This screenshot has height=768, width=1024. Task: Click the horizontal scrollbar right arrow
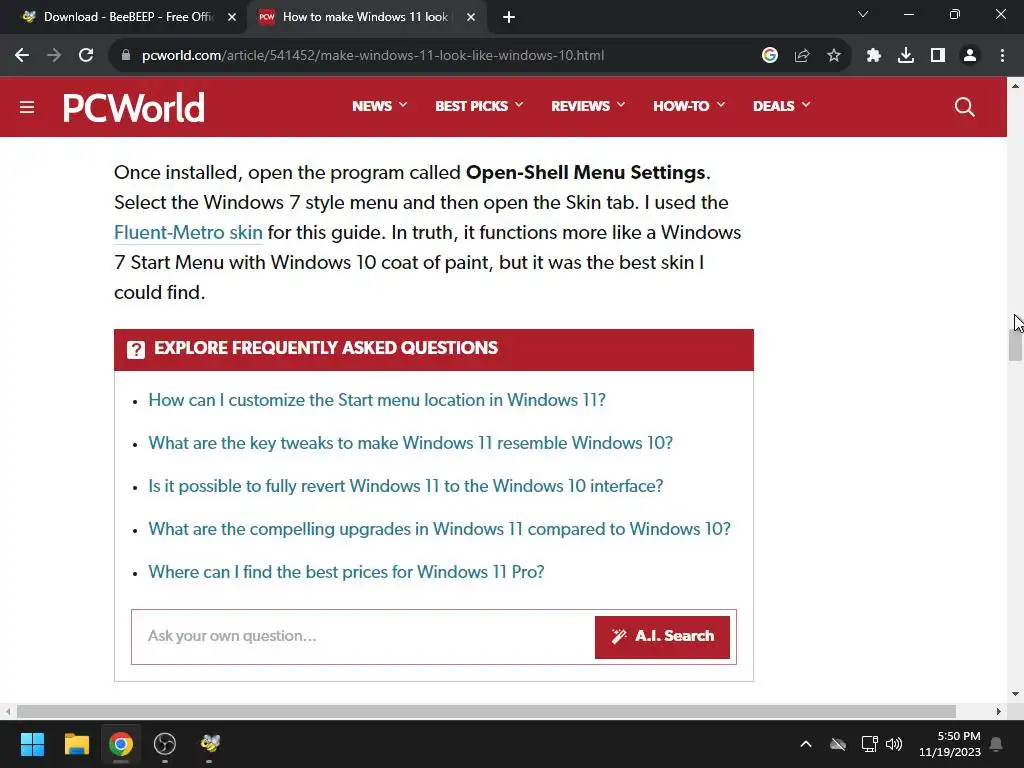999,711
